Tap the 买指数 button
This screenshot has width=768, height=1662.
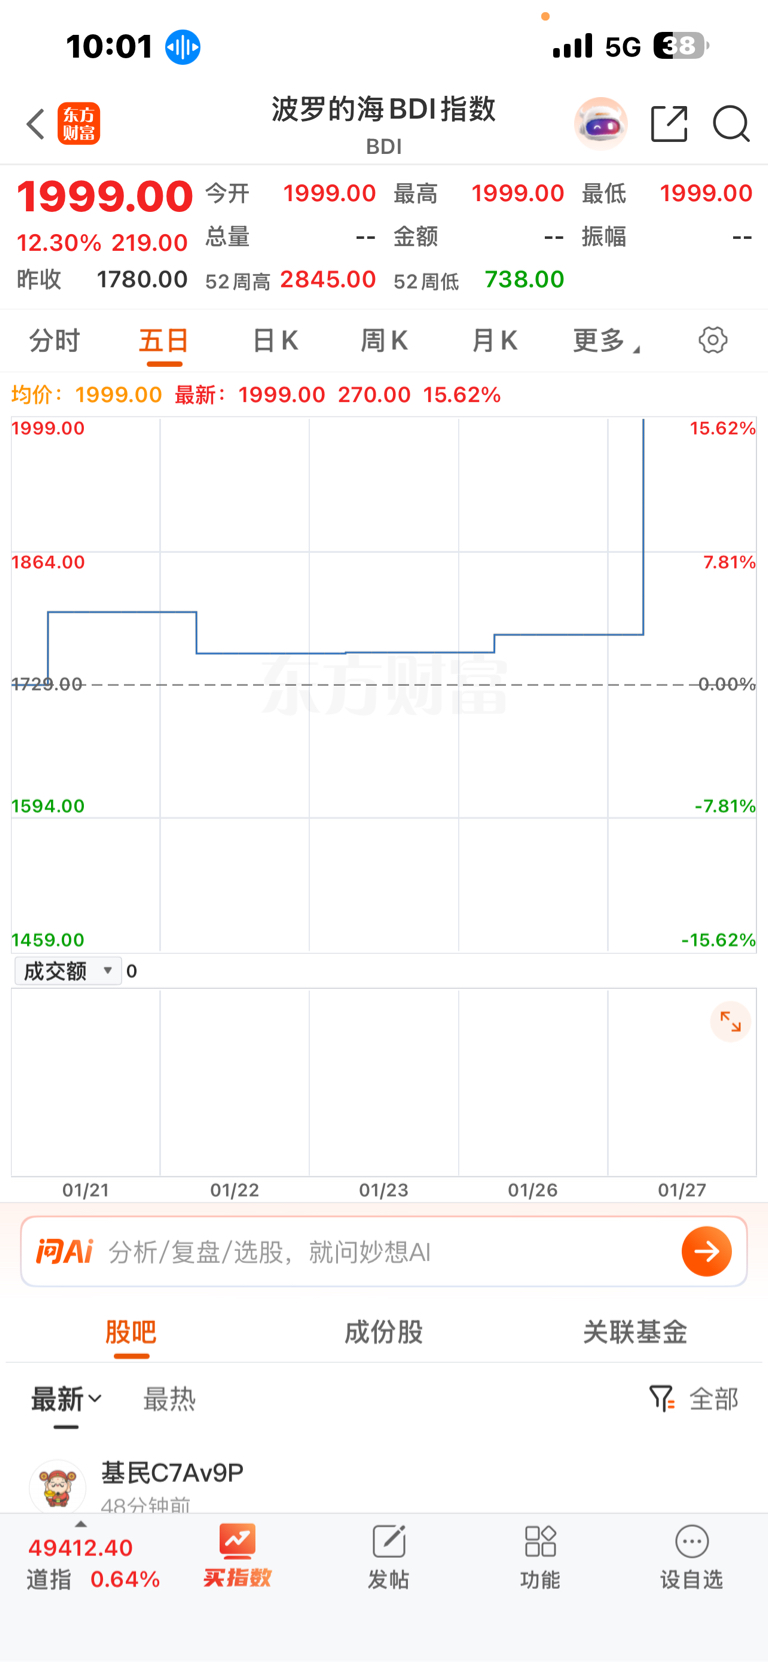coord(237,1557)
